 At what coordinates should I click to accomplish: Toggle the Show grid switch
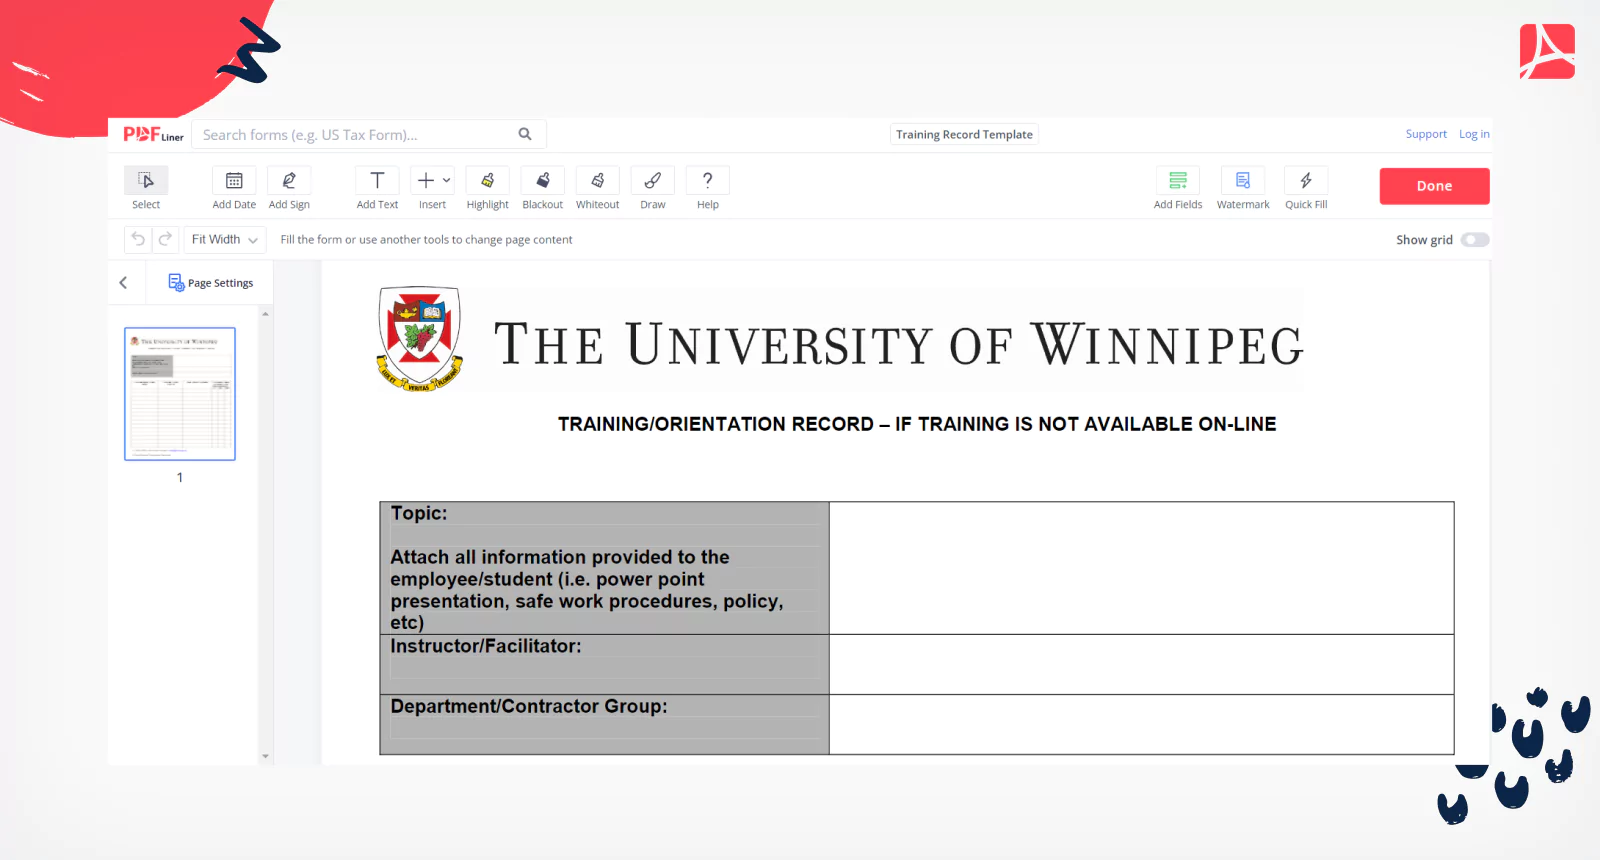point(1474,240)
